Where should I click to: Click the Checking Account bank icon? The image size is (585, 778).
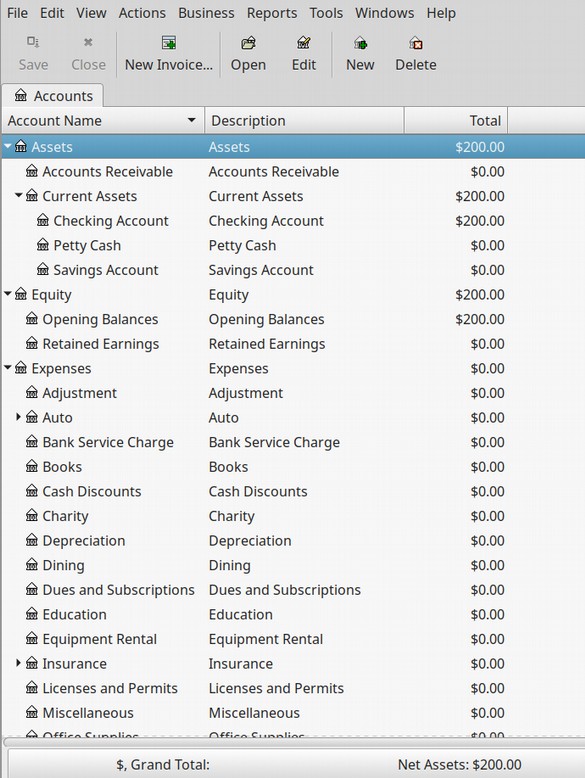pos(43,220)
